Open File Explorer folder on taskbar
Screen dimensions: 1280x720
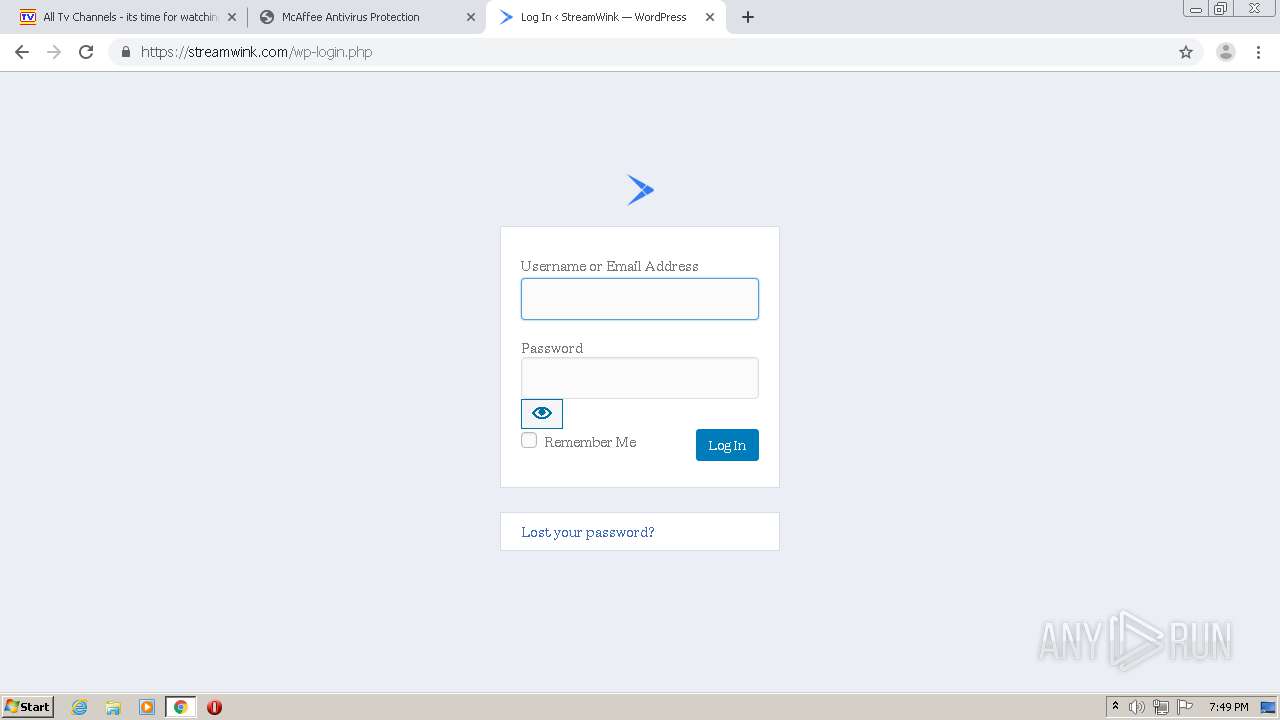coord(113,707)
